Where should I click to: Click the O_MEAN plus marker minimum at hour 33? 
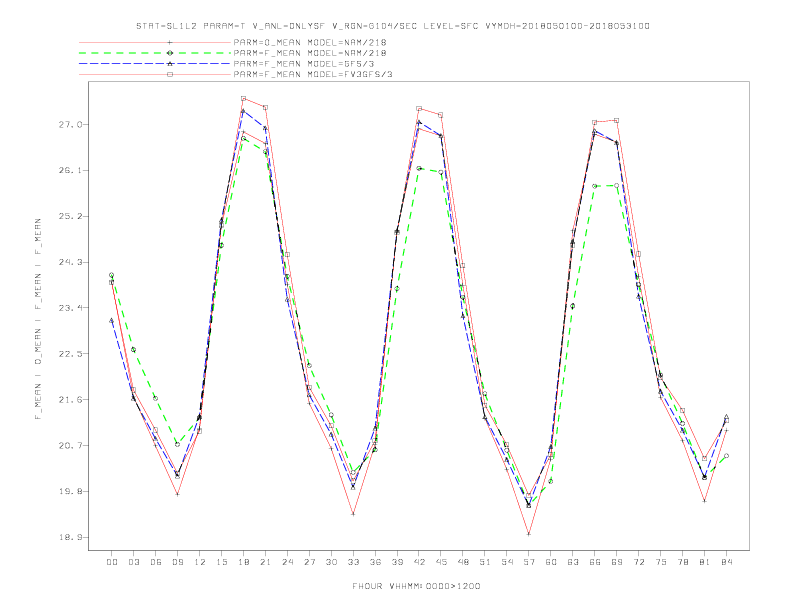353,514
